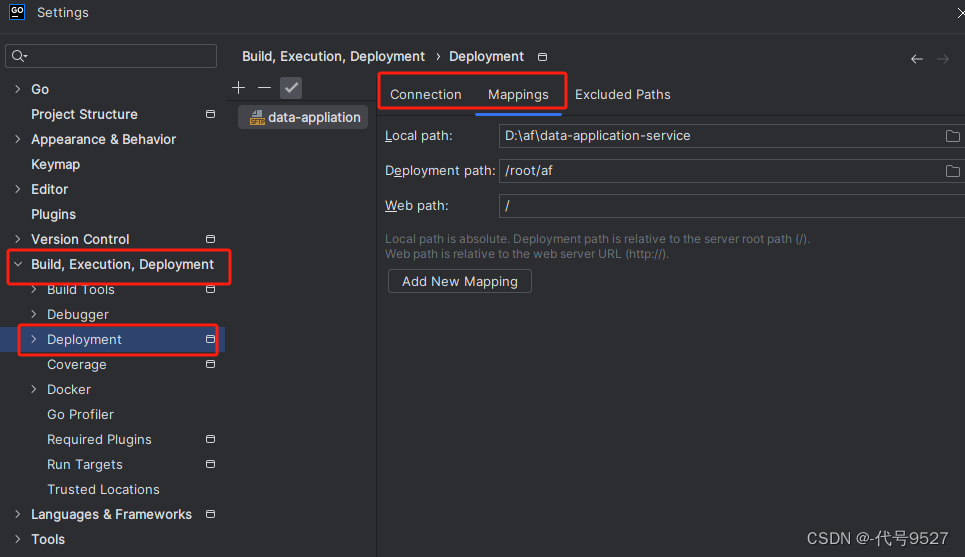Select Debugger settings item

pos(78,315)
